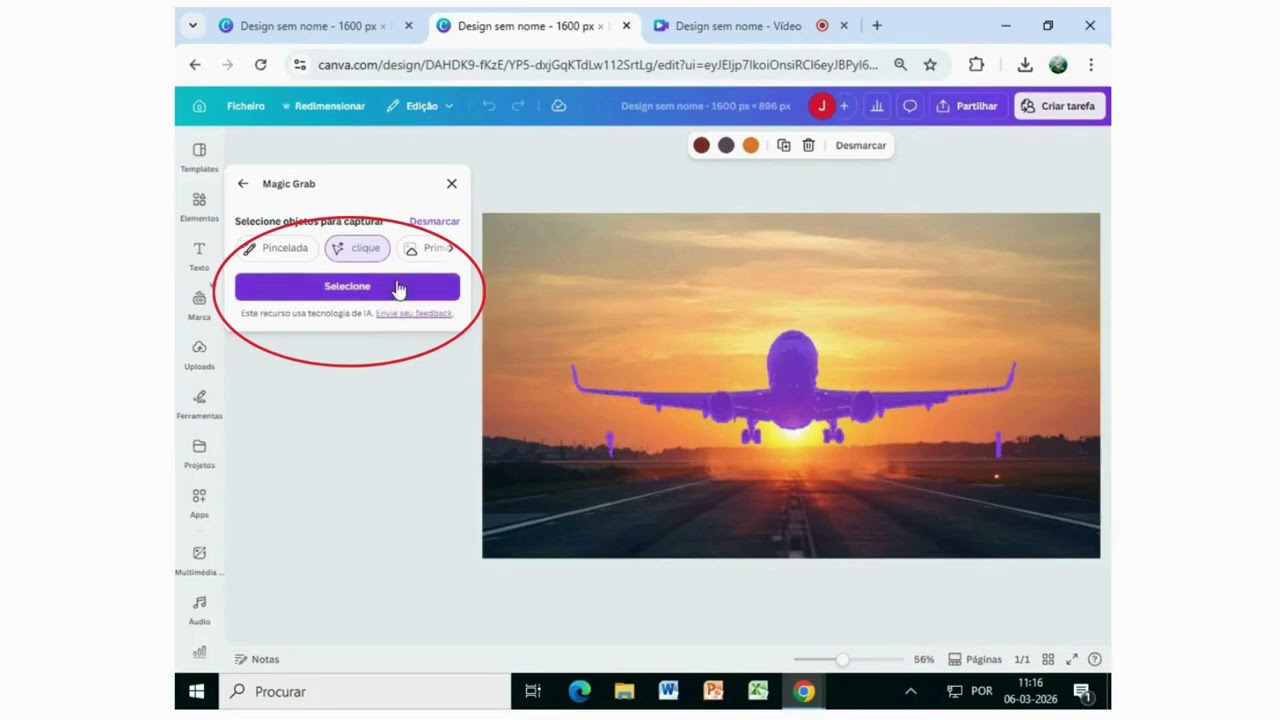Open the Elementos sidebar panel
This screenshot has height=720, width=1280.
(199, 207)
